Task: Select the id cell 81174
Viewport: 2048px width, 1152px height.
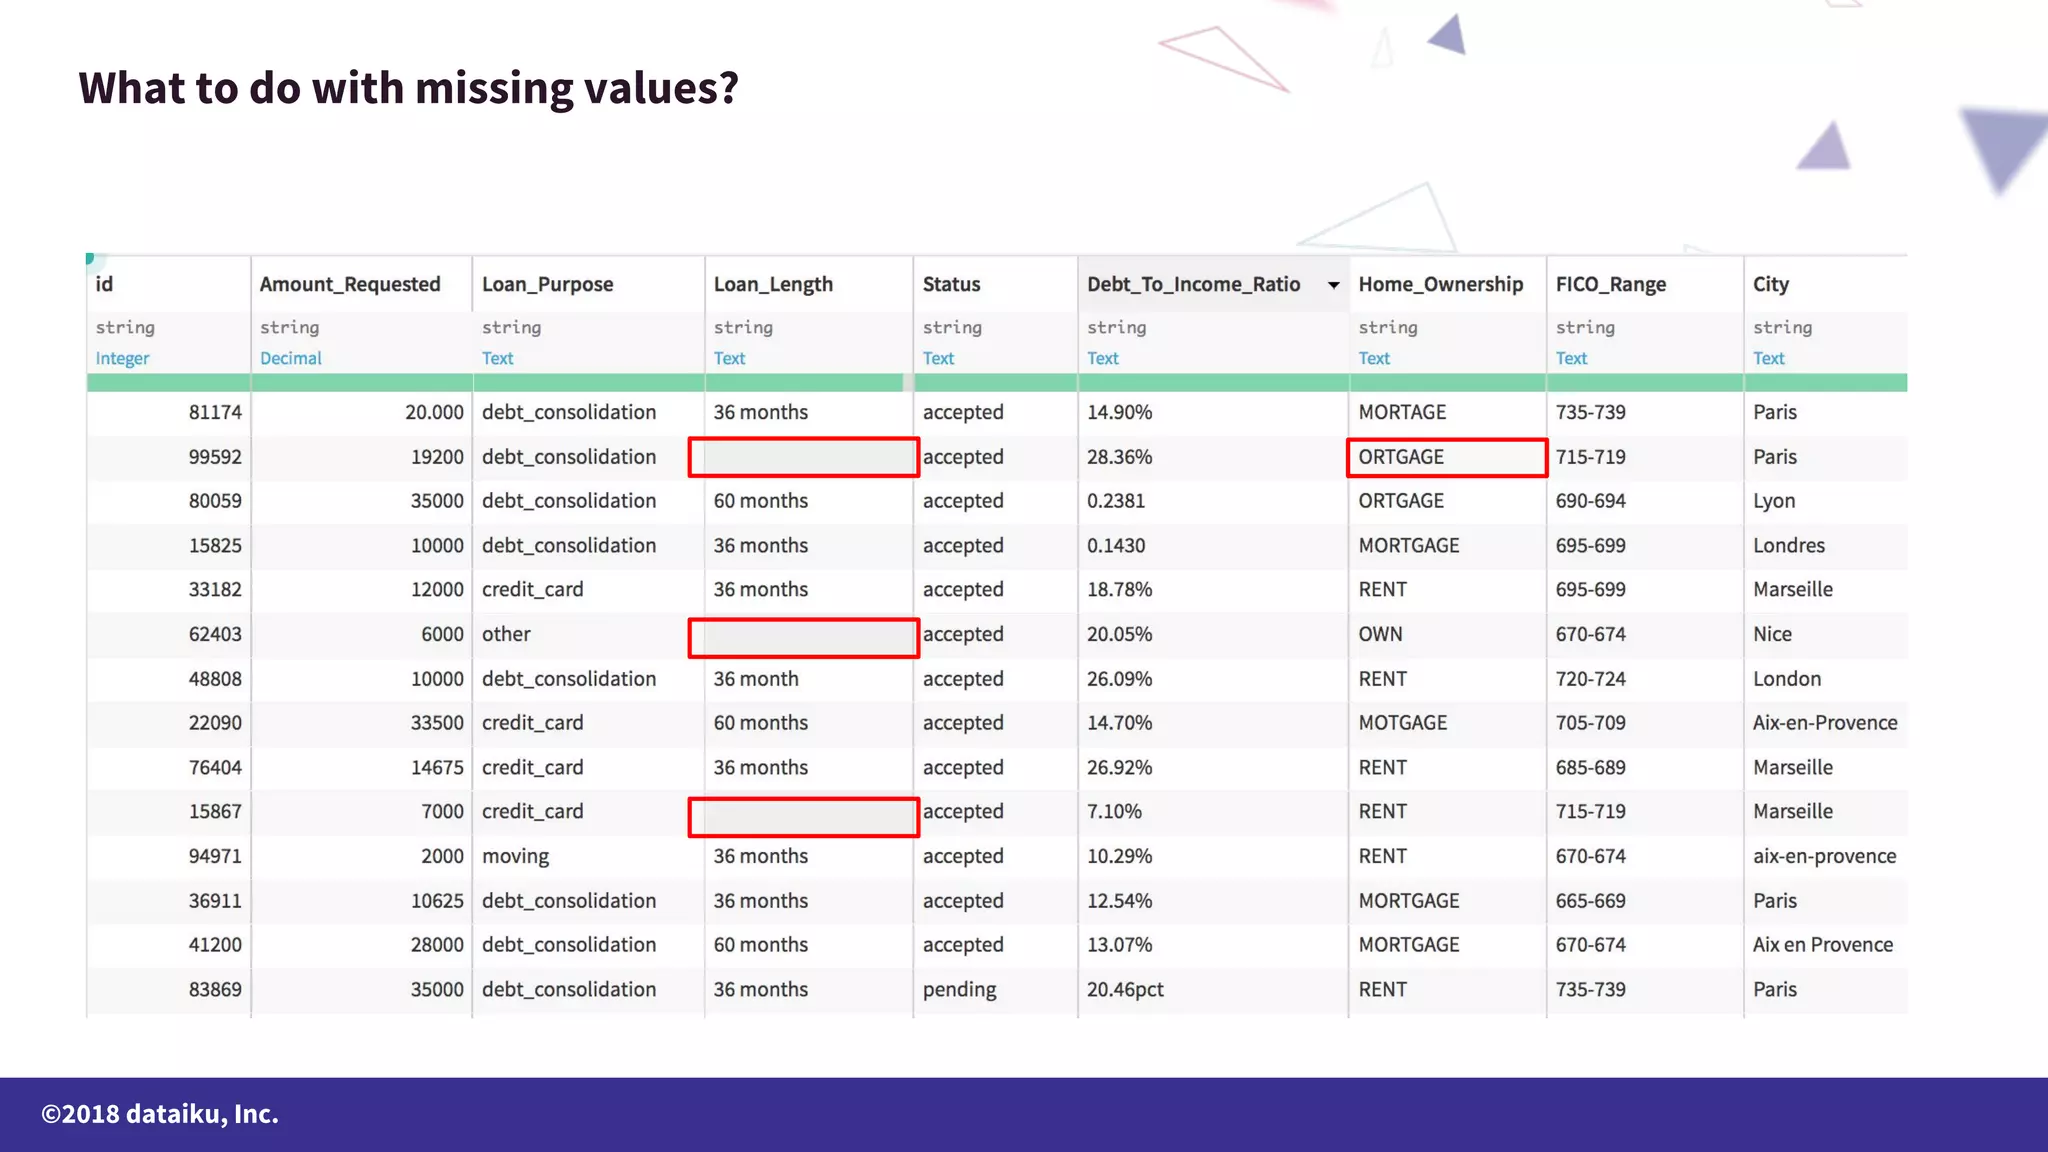Action: 215,412
